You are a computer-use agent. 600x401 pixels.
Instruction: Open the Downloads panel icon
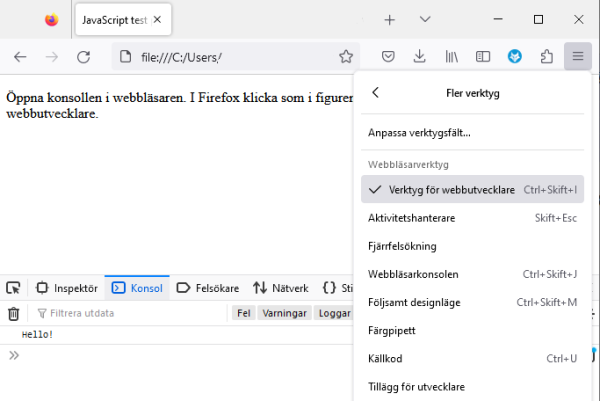pyautogui.click(x=420, y=57)
